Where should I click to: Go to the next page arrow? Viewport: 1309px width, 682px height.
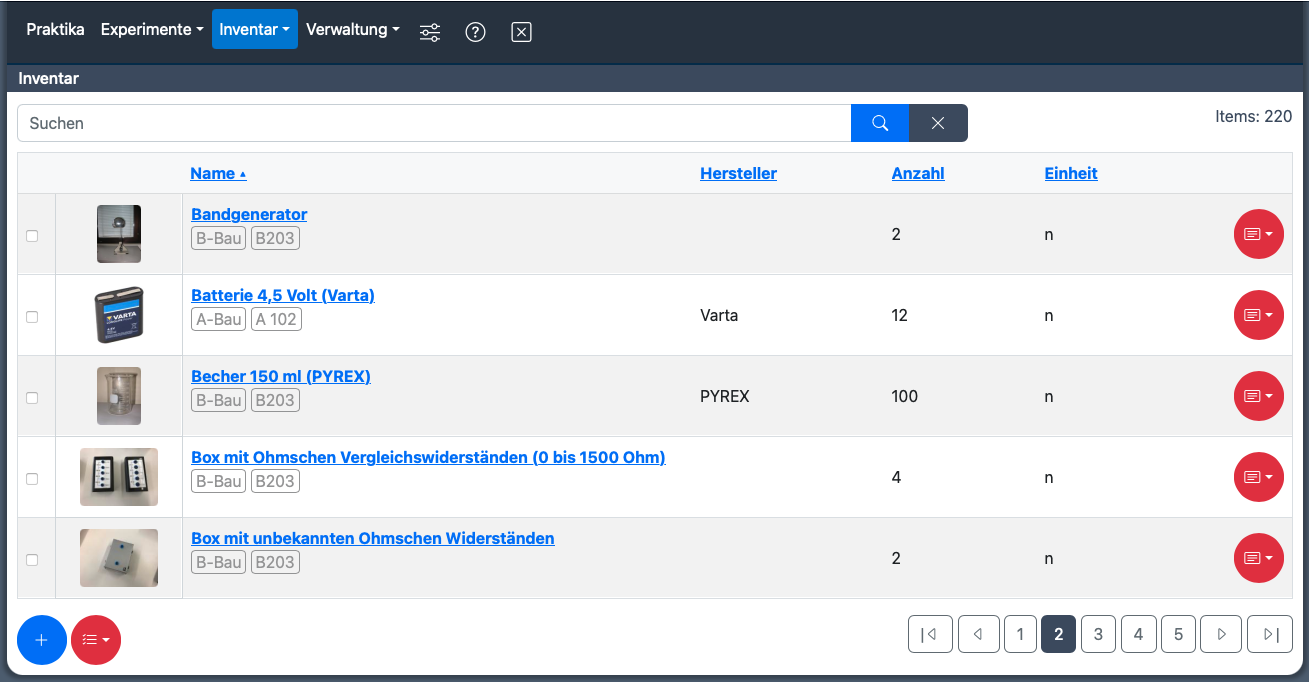pos(1221,634)
